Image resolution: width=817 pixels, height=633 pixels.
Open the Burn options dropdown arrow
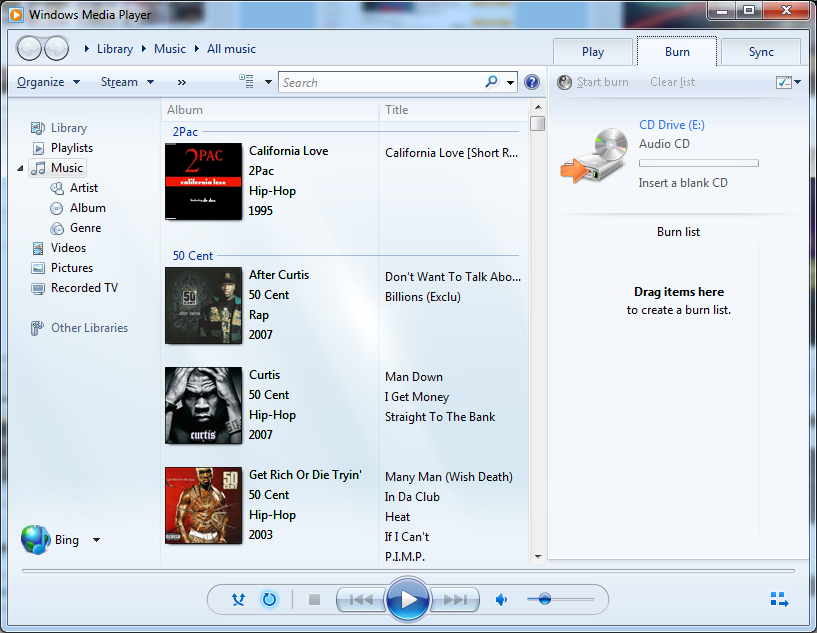[797, 82]
